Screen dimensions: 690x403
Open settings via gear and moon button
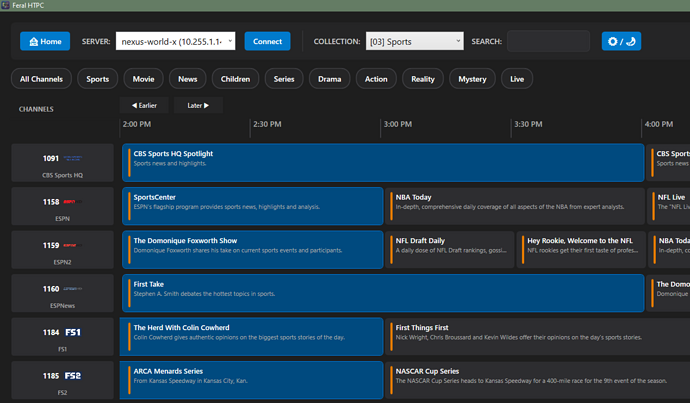pyautogui.click(x=621, y=41)
